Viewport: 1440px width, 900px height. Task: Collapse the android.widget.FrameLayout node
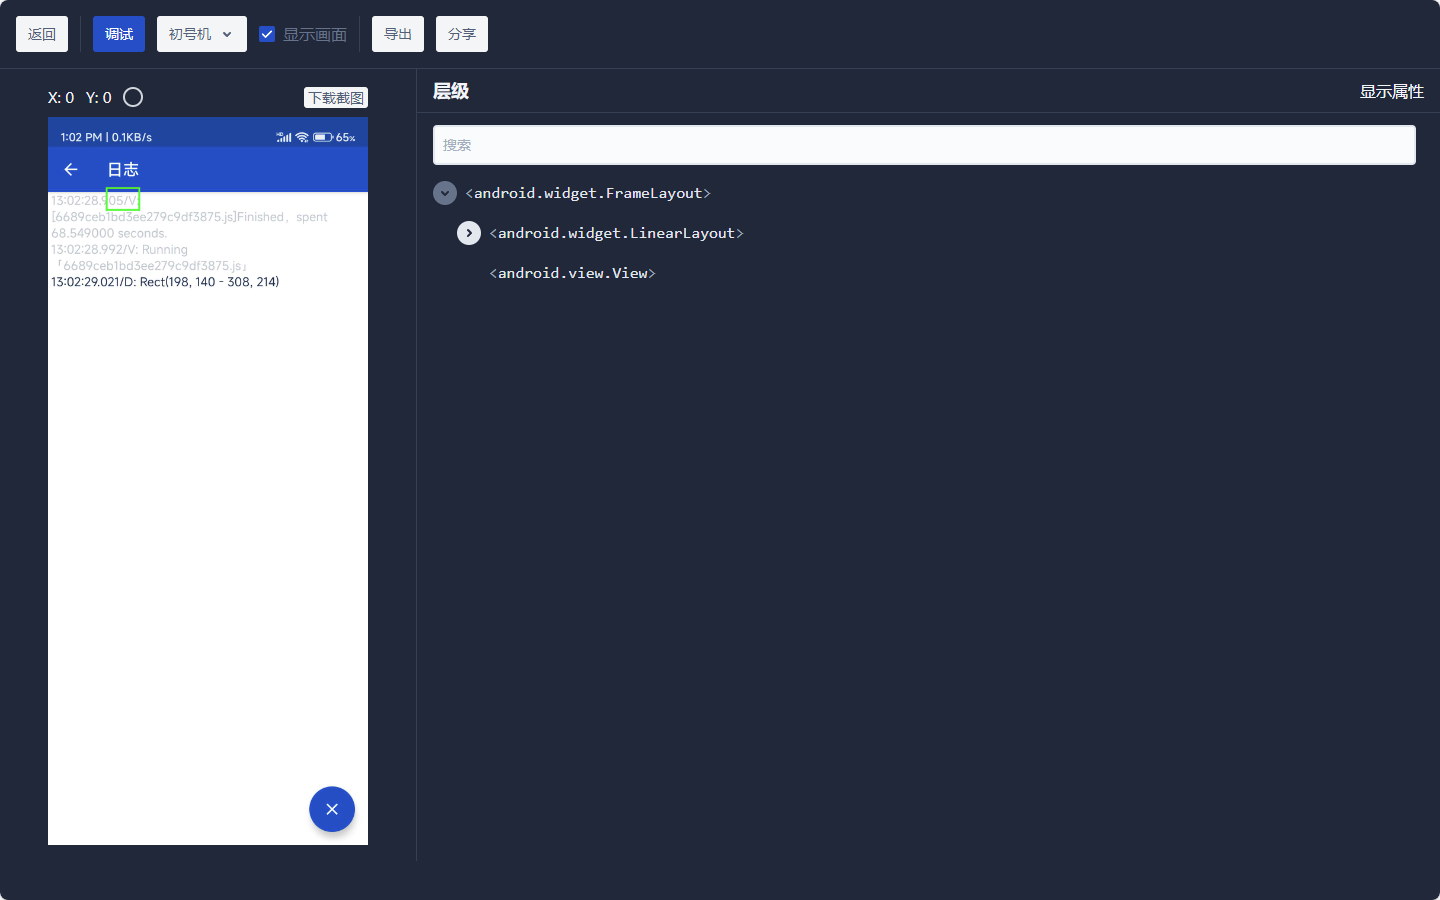(445, 193)
